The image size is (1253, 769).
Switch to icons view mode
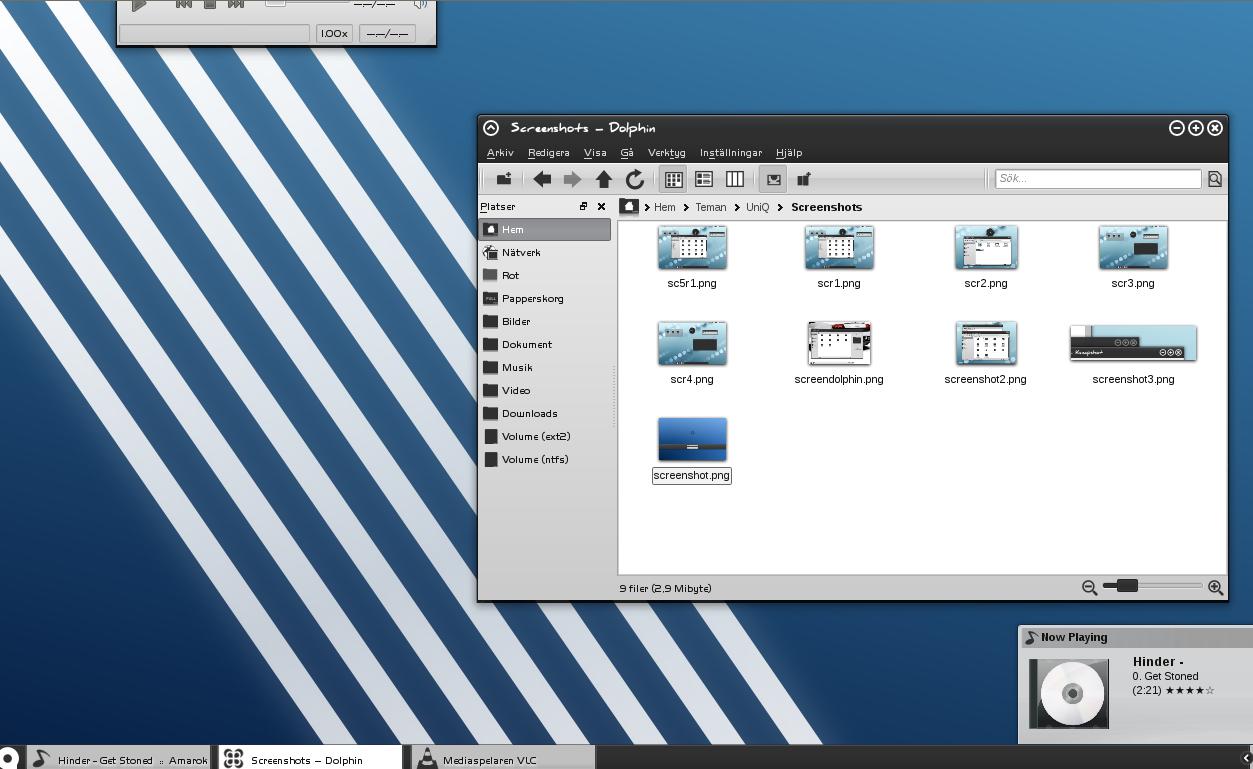tap(673, 179)
